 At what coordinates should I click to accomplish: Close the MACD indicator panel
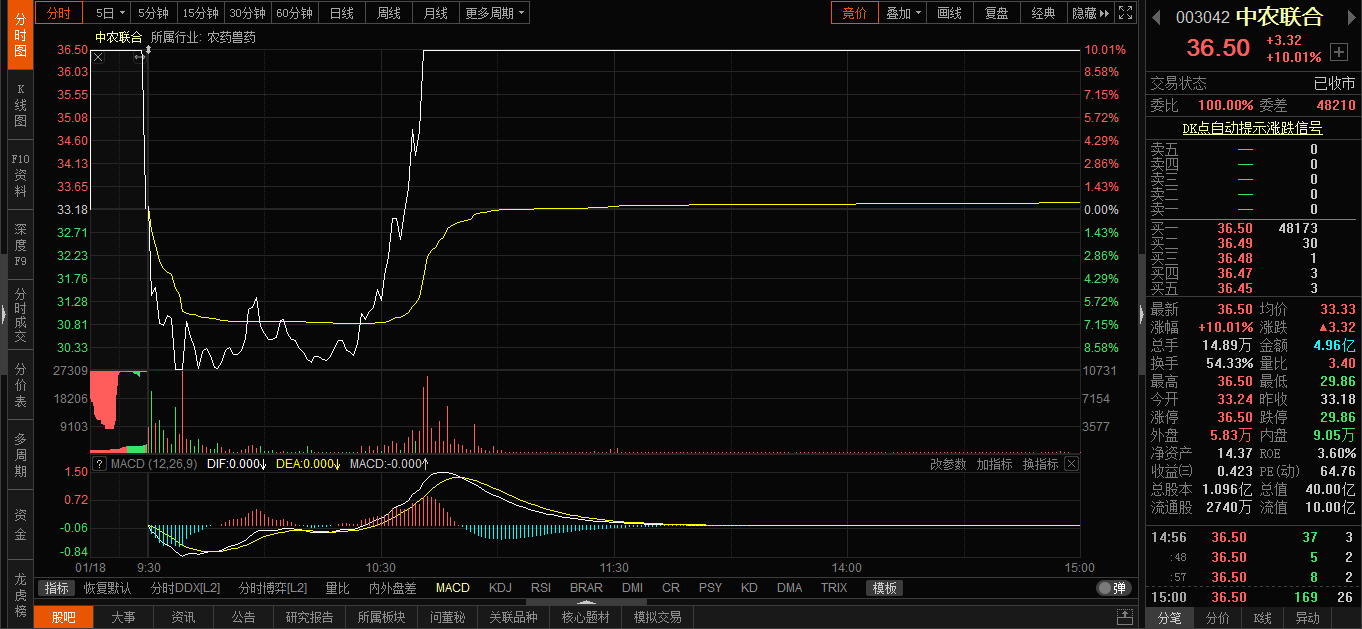1071,464
